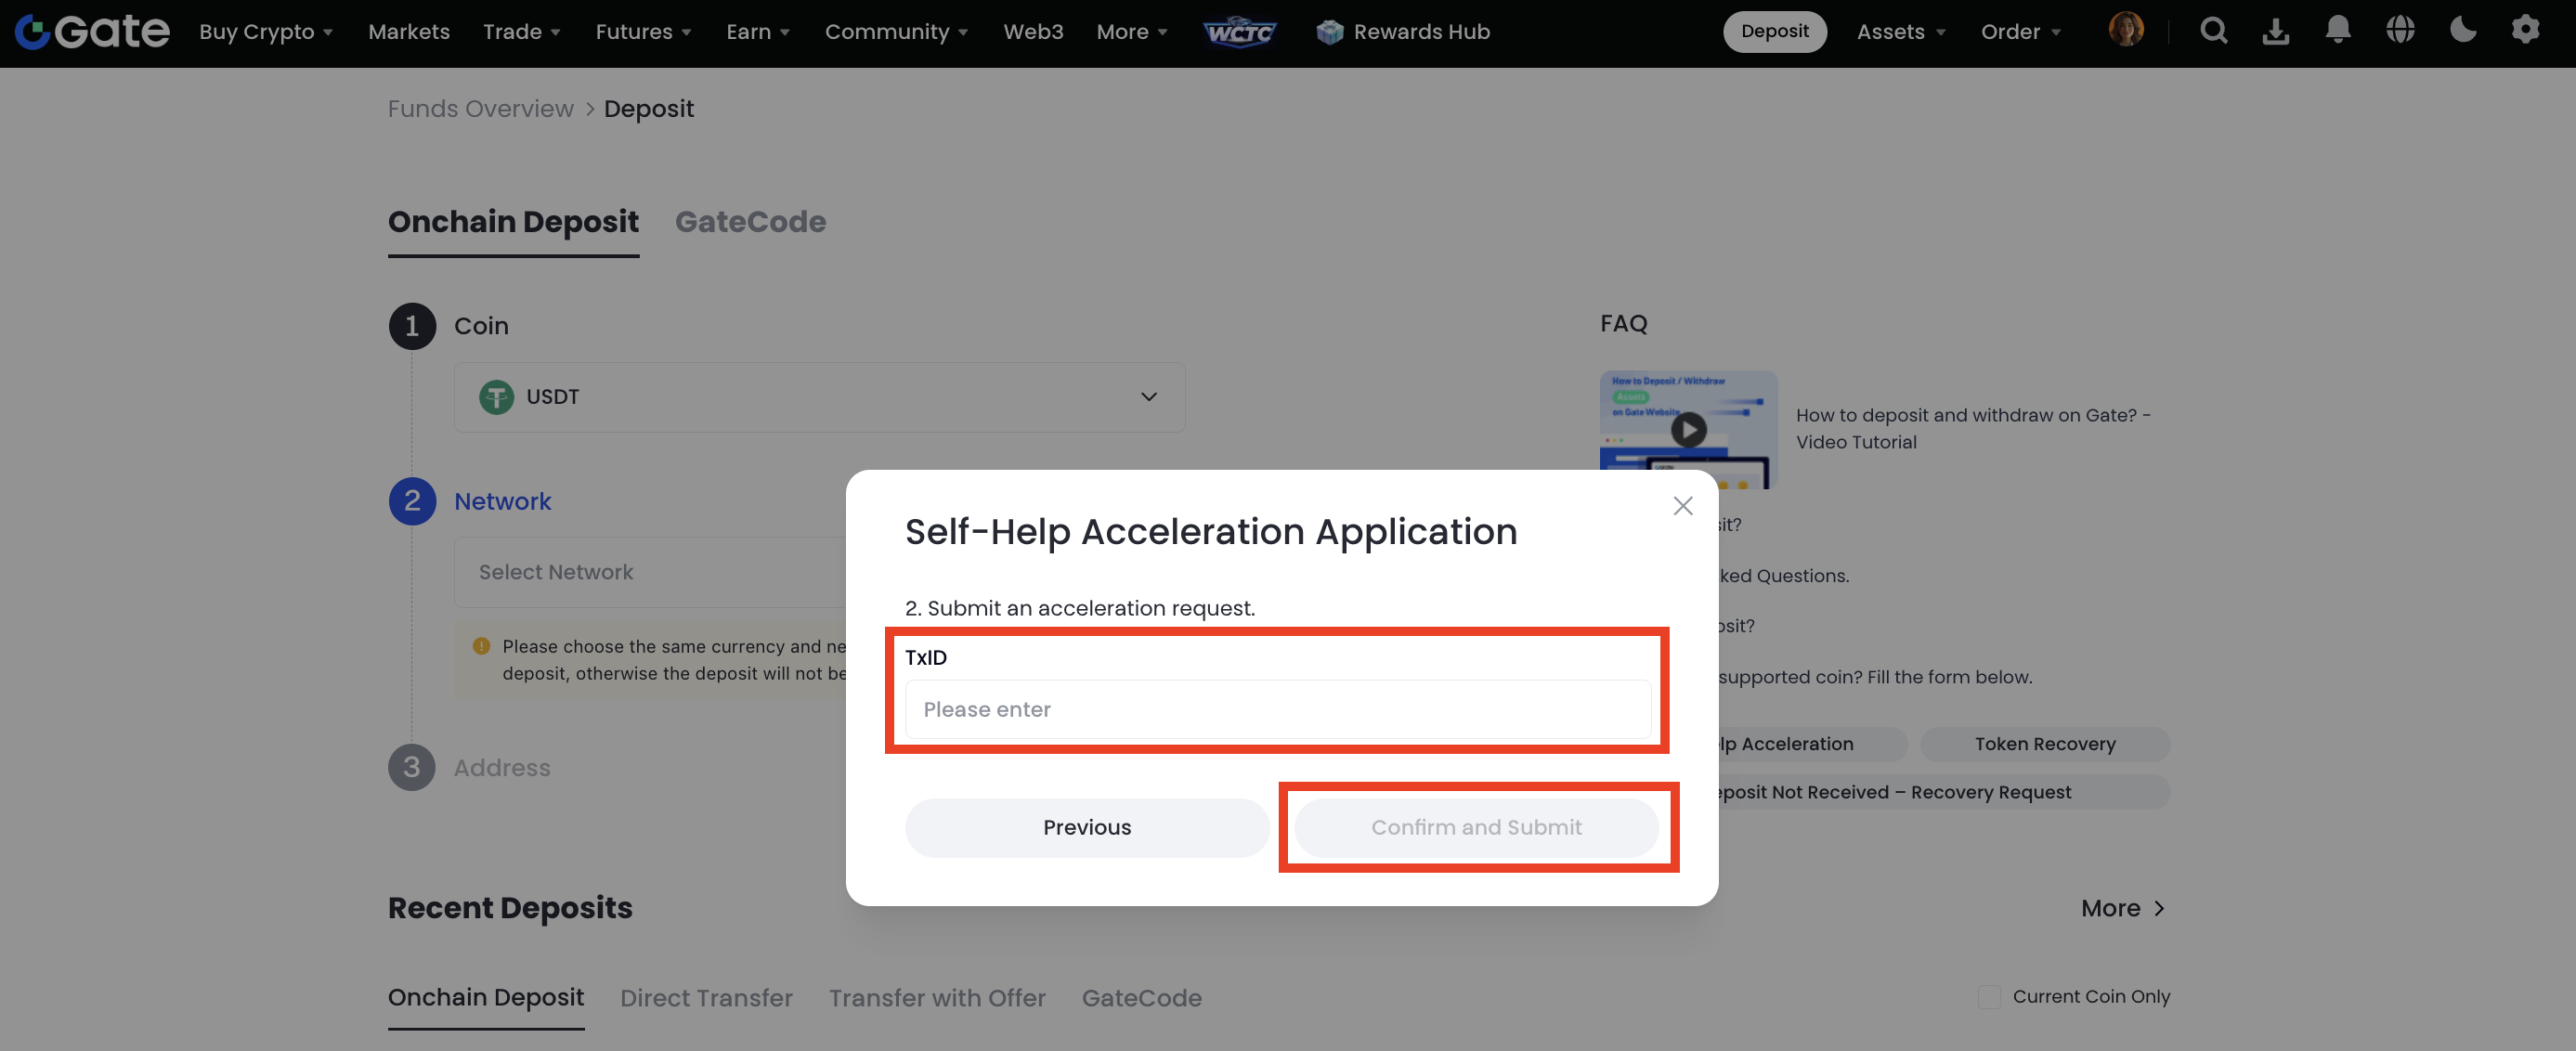Close the Self-Help Acceleration dialog
The height and width of the screenshot is (1051, 2576).
click(x=1682, y=506)
